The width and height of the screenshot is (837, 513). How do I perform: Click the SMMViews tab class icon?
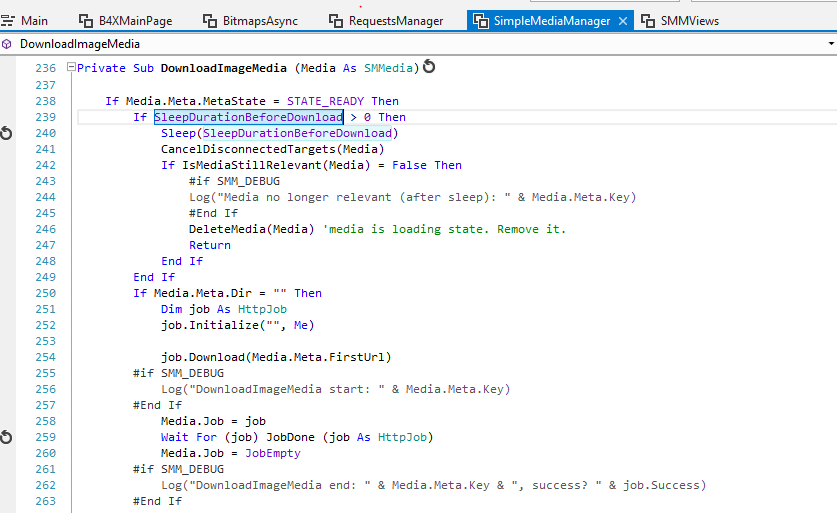(648, 21)
